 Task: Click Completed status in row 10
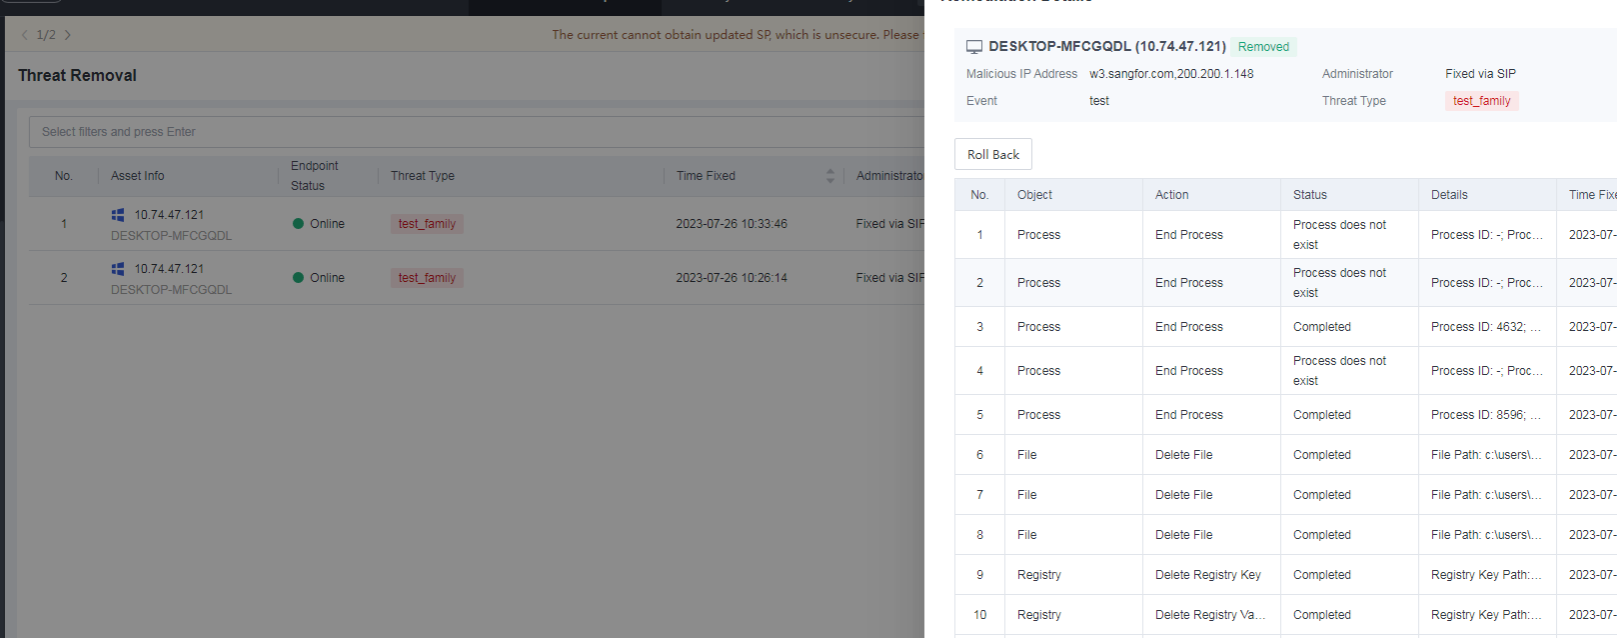pos(1321,615)
